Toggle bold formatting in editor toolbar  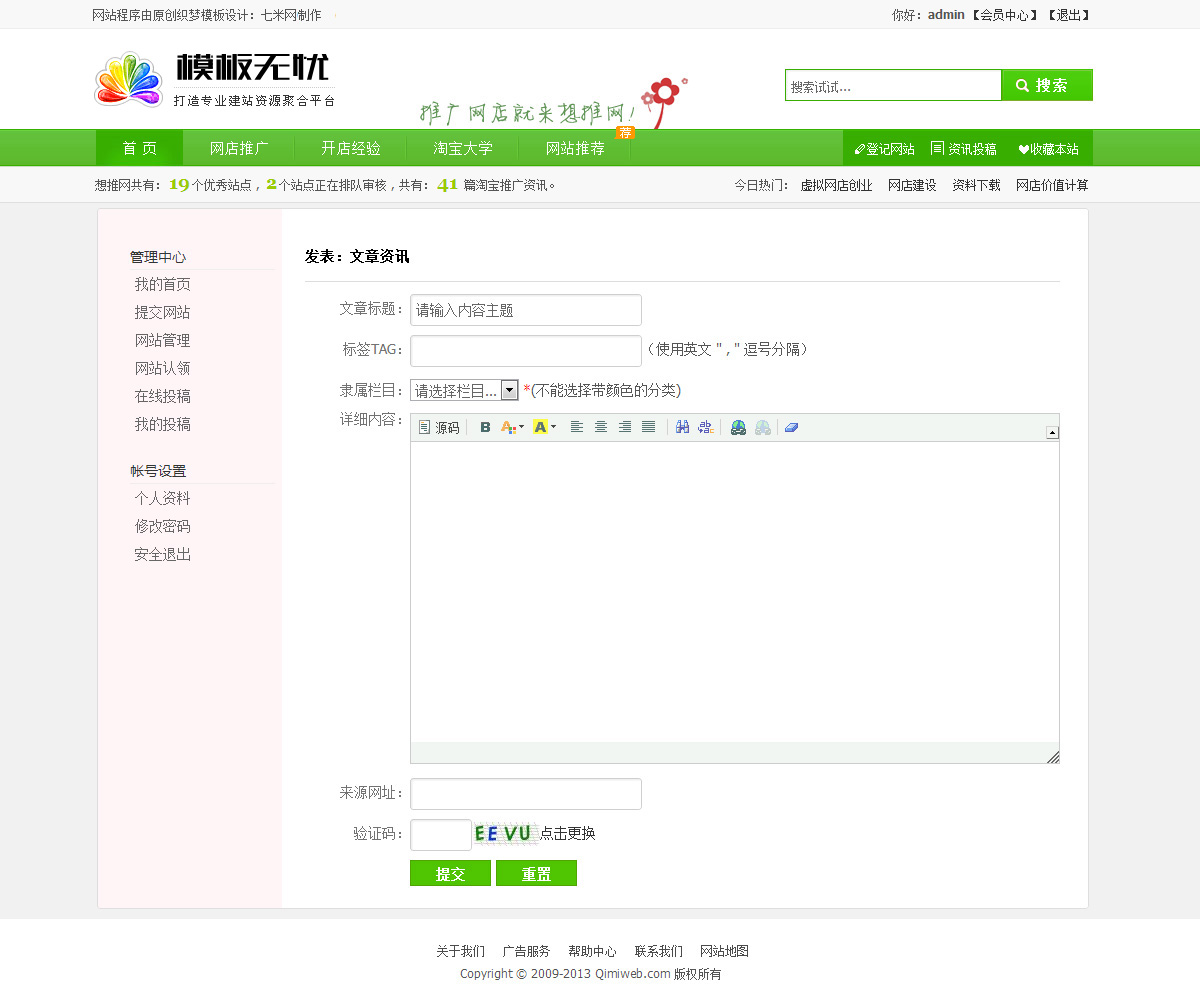pos(485,427)
